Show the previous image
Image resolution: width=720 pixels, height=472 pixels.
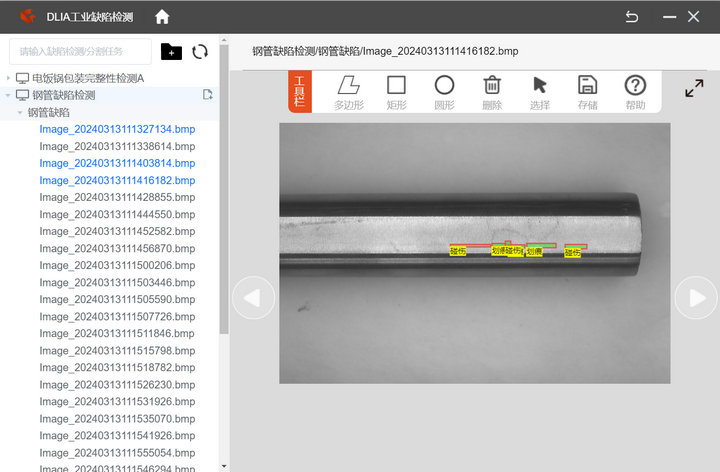[x=253, y=298]
